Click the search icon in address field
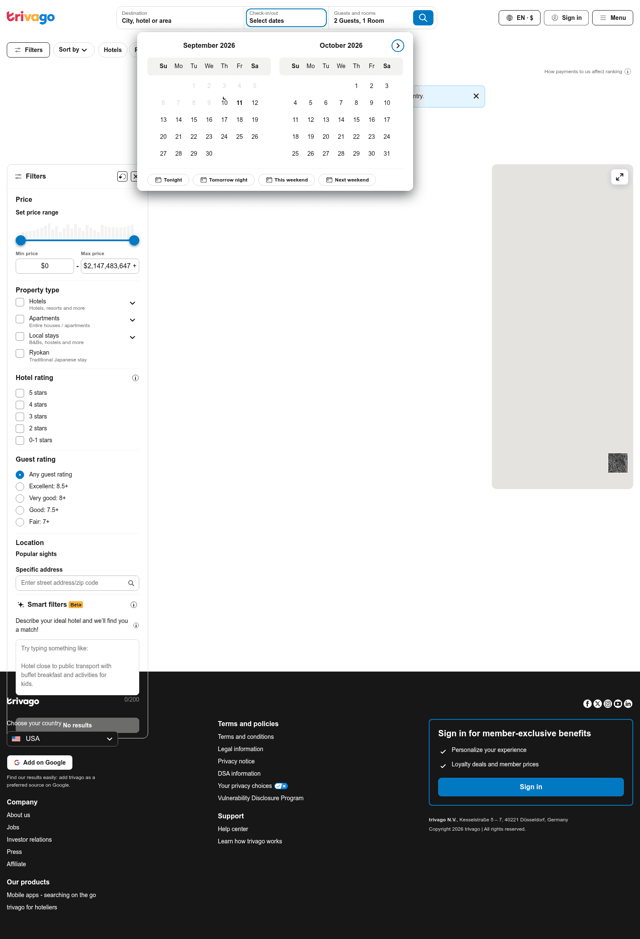 tap(131, 583)
